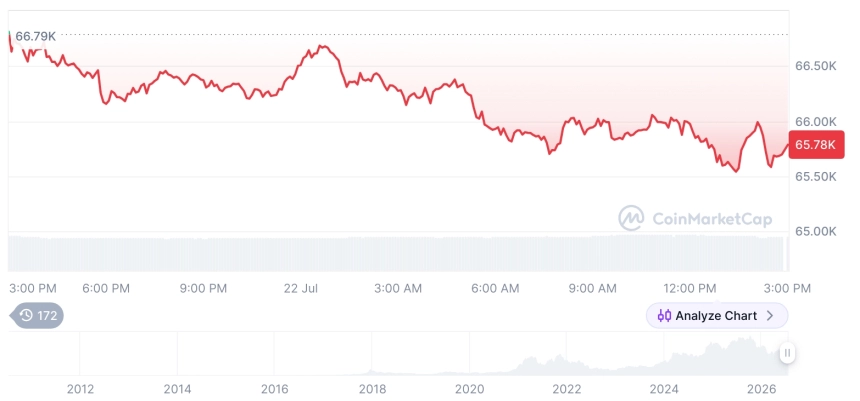The height and width of the screenshot is (401, 860).
Task: Select 2012 on the history timeline
Action: (80, 389)
